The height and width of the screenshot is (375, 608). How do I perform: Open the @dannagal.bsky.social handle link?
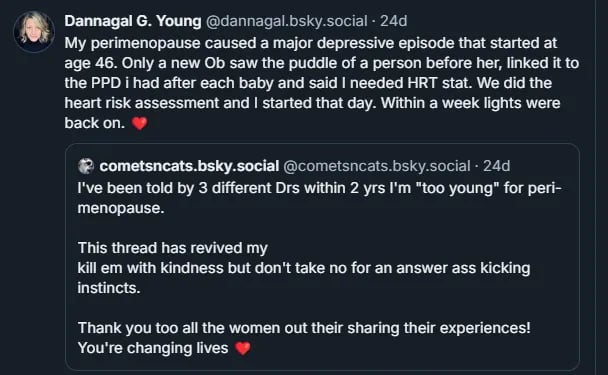(x=287, y=21)
